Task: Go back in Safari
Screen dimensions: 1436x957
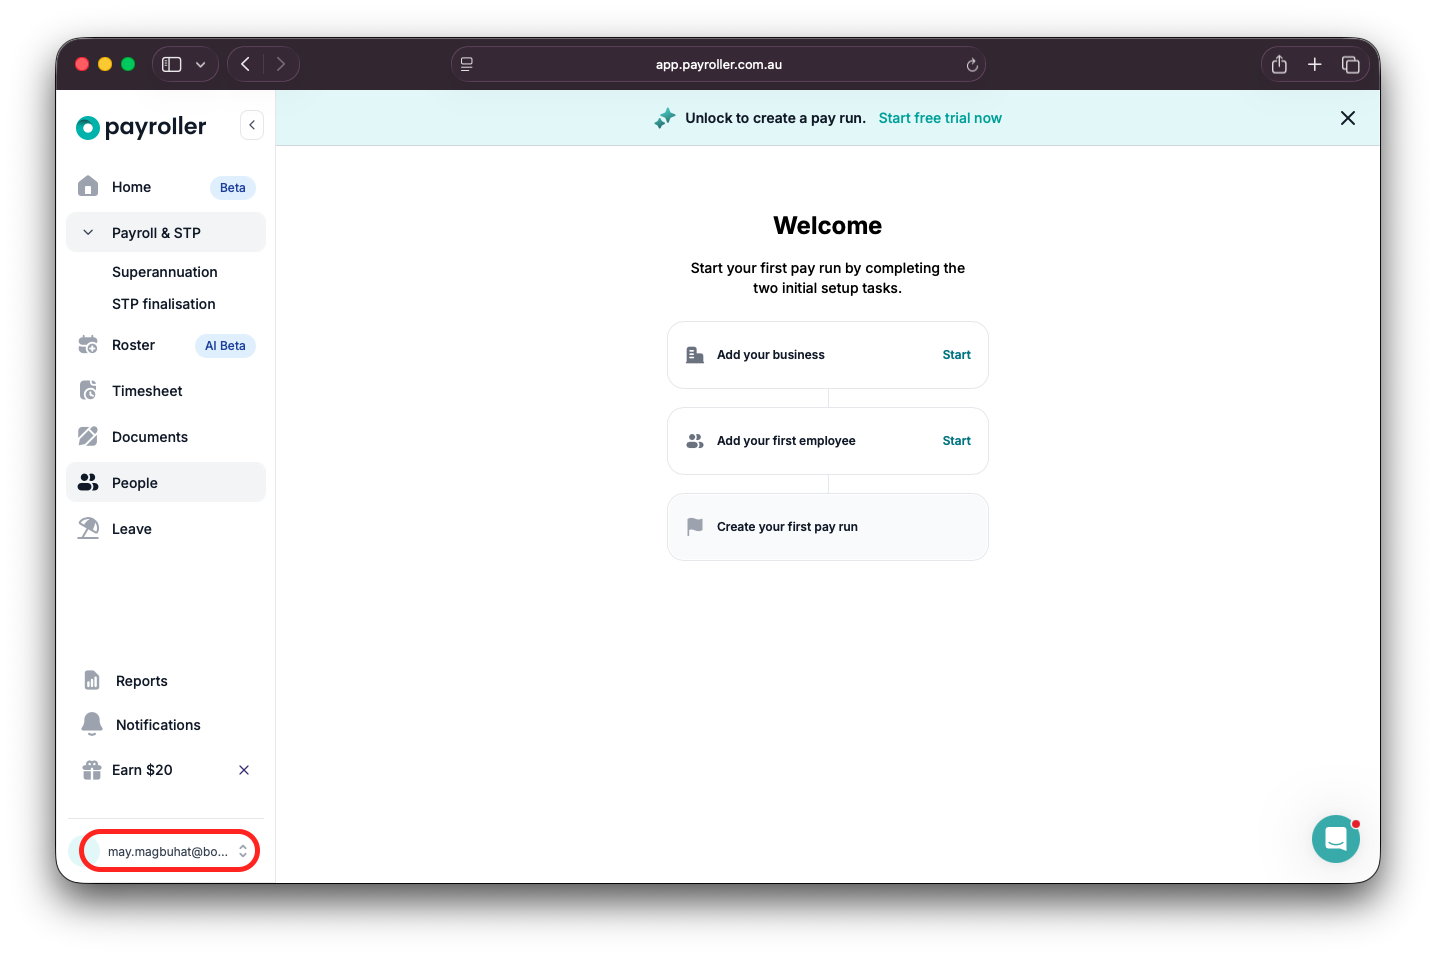Action: [245, 64]
